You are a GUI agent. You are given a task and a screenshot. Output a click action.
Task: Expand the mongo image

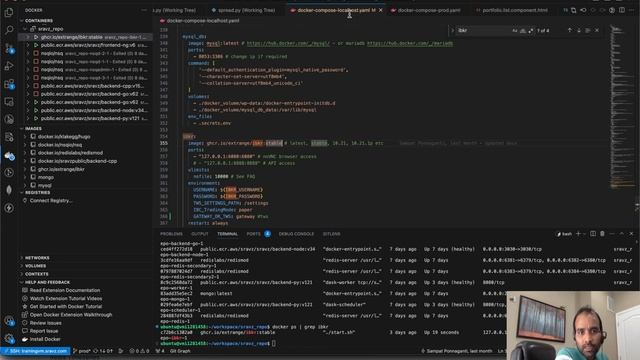point(25,178)
